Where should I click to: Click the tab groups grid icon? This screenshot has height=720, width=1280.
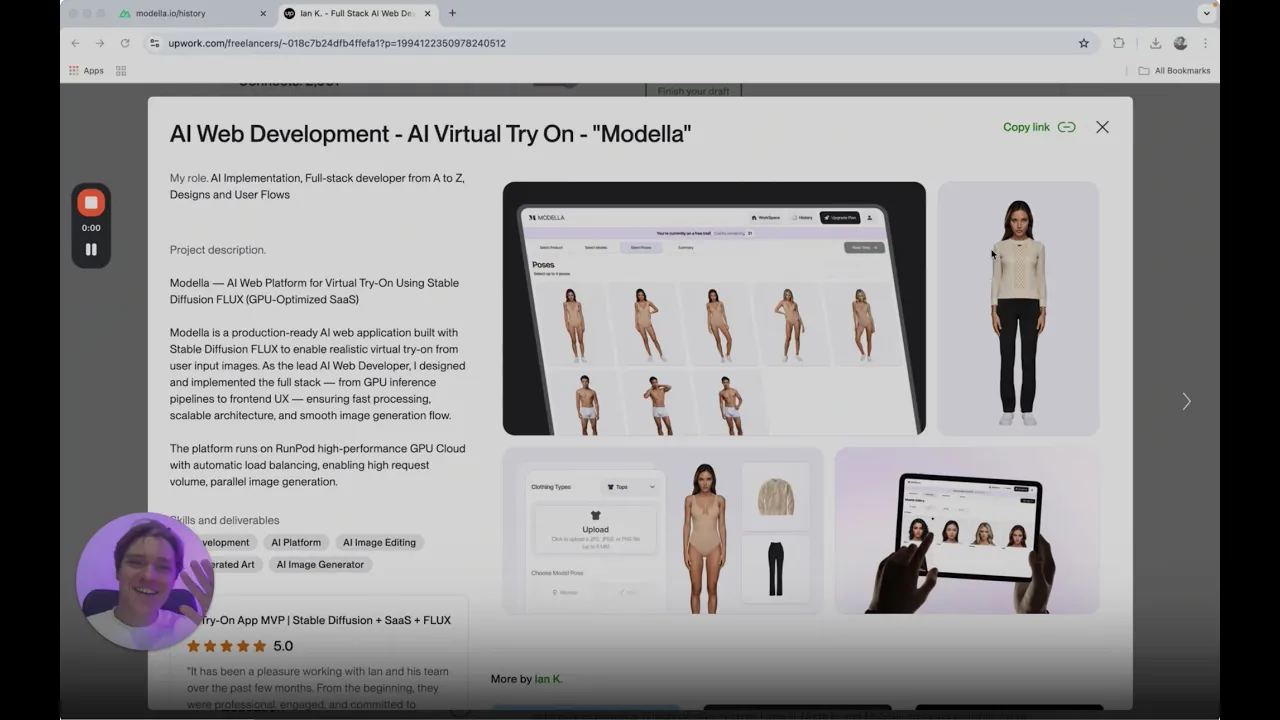[121, 71]
